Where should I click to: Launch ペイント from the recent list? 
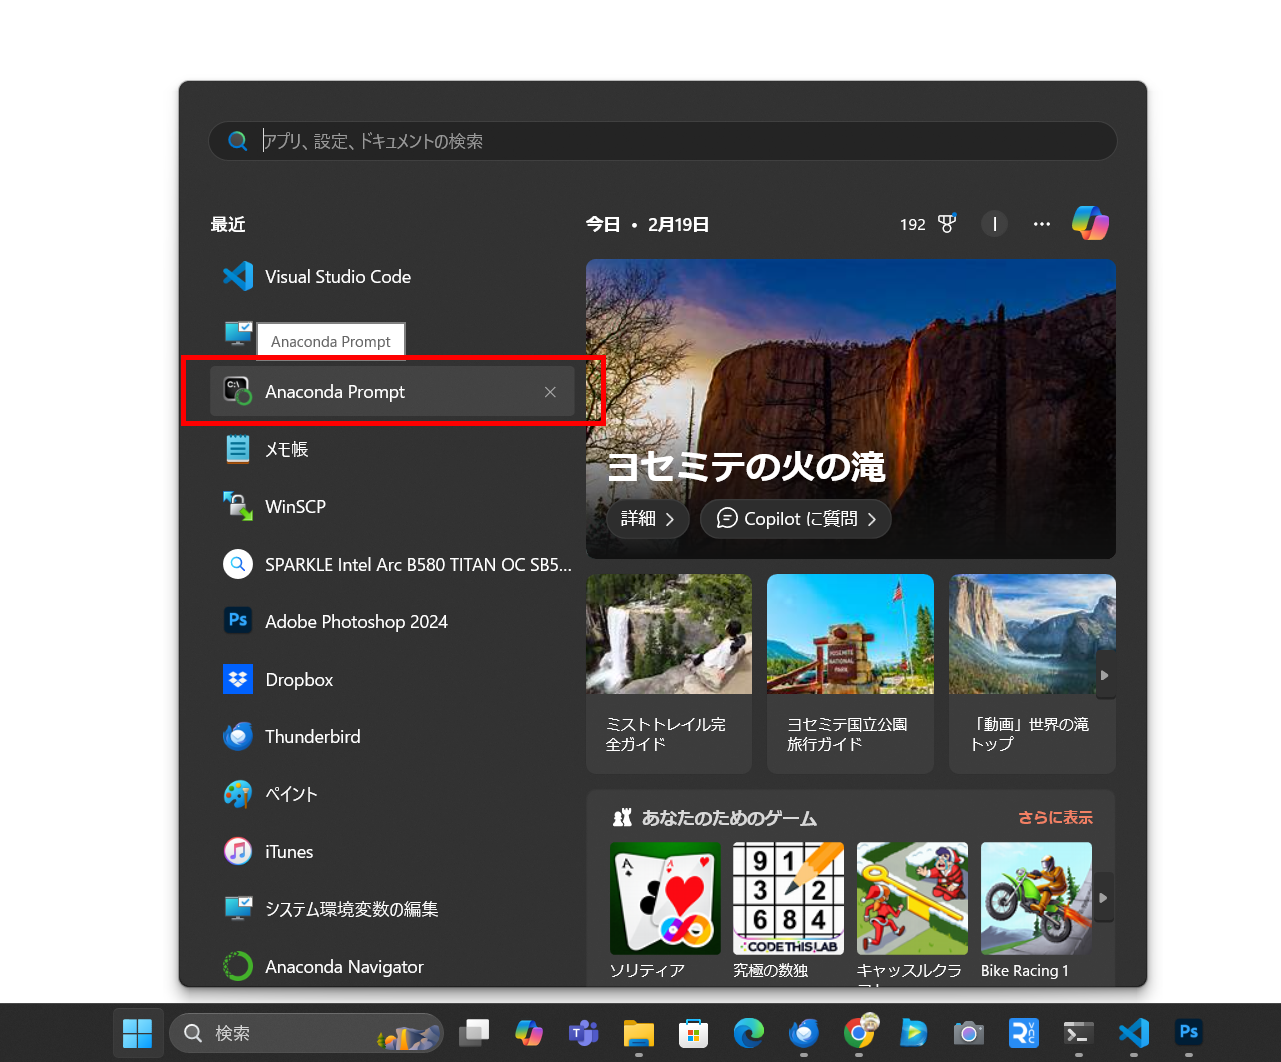coord(291,793)
